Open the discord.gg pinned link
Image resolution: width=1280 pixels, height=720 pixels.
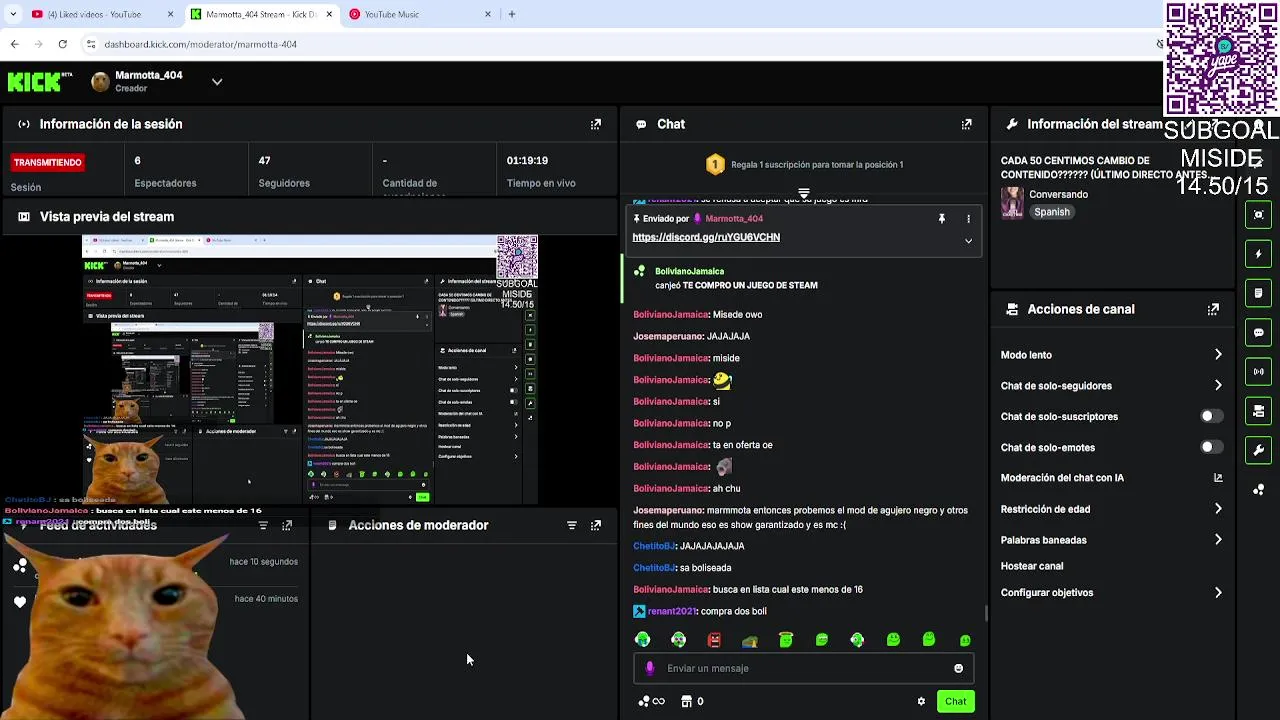coord(706,237)
